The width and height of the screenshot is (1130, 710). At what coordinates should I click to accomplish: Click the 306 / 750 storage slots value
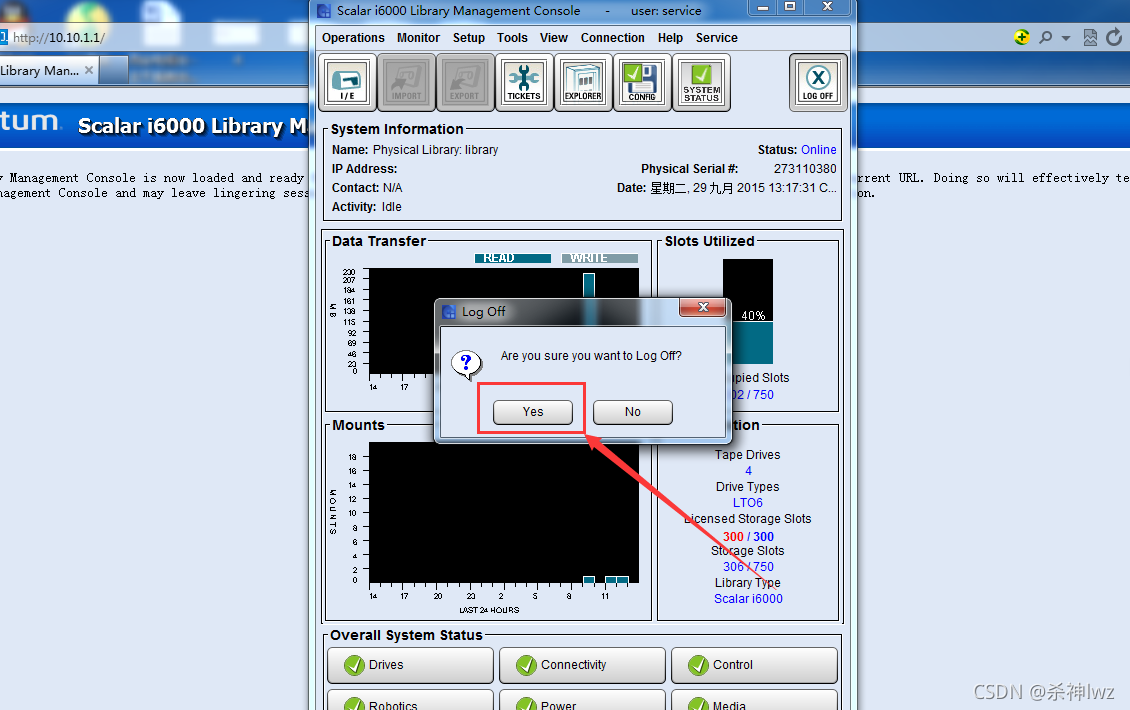coord(748,567)
